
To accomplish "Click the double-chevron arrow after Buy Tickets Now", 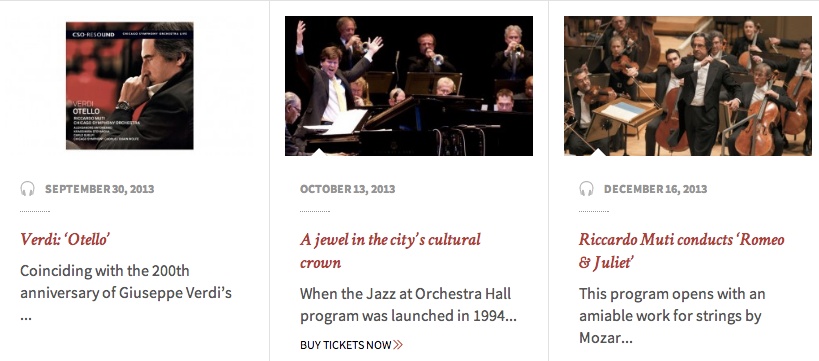I will [398, 345].
